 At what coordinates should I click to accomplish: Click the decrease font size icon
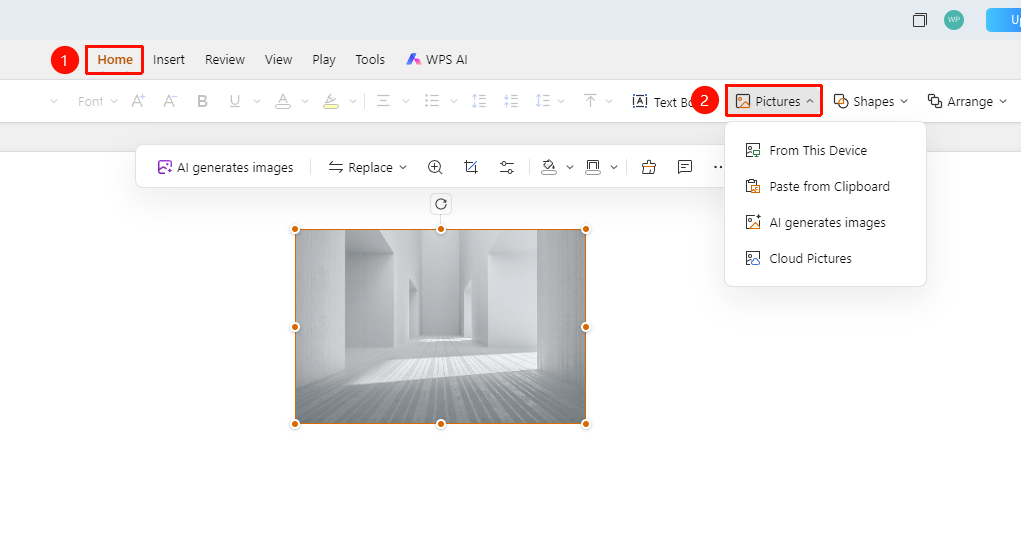click(x=170, y=101)
